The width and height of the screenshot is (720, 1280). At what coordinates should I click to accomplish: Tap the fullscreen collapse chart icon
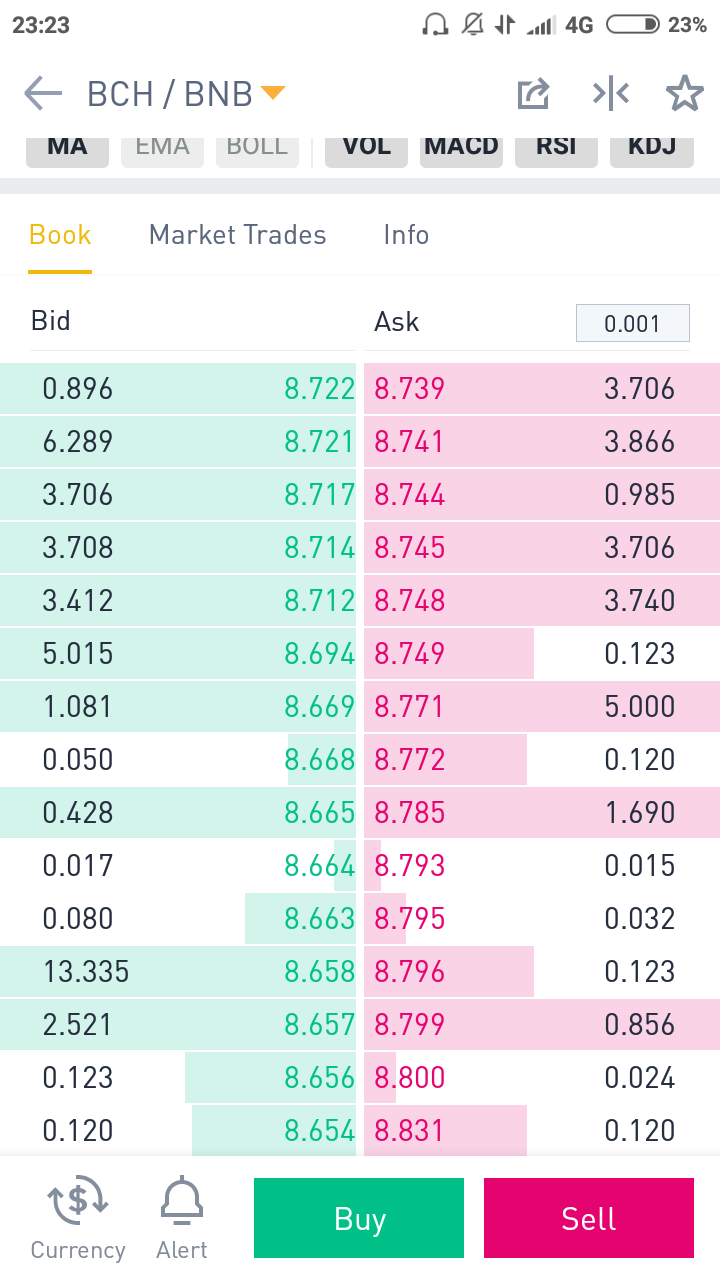coord(610,94)
